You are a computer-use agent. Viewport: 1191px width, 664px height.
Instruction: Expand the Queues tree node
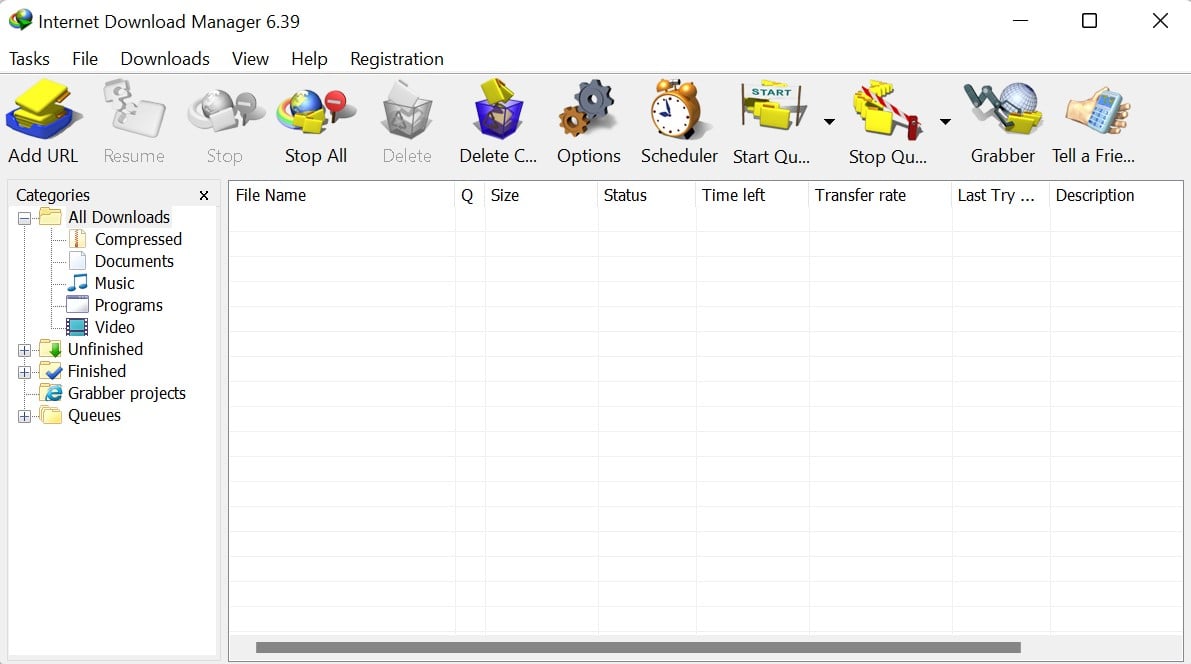(24, 416)
